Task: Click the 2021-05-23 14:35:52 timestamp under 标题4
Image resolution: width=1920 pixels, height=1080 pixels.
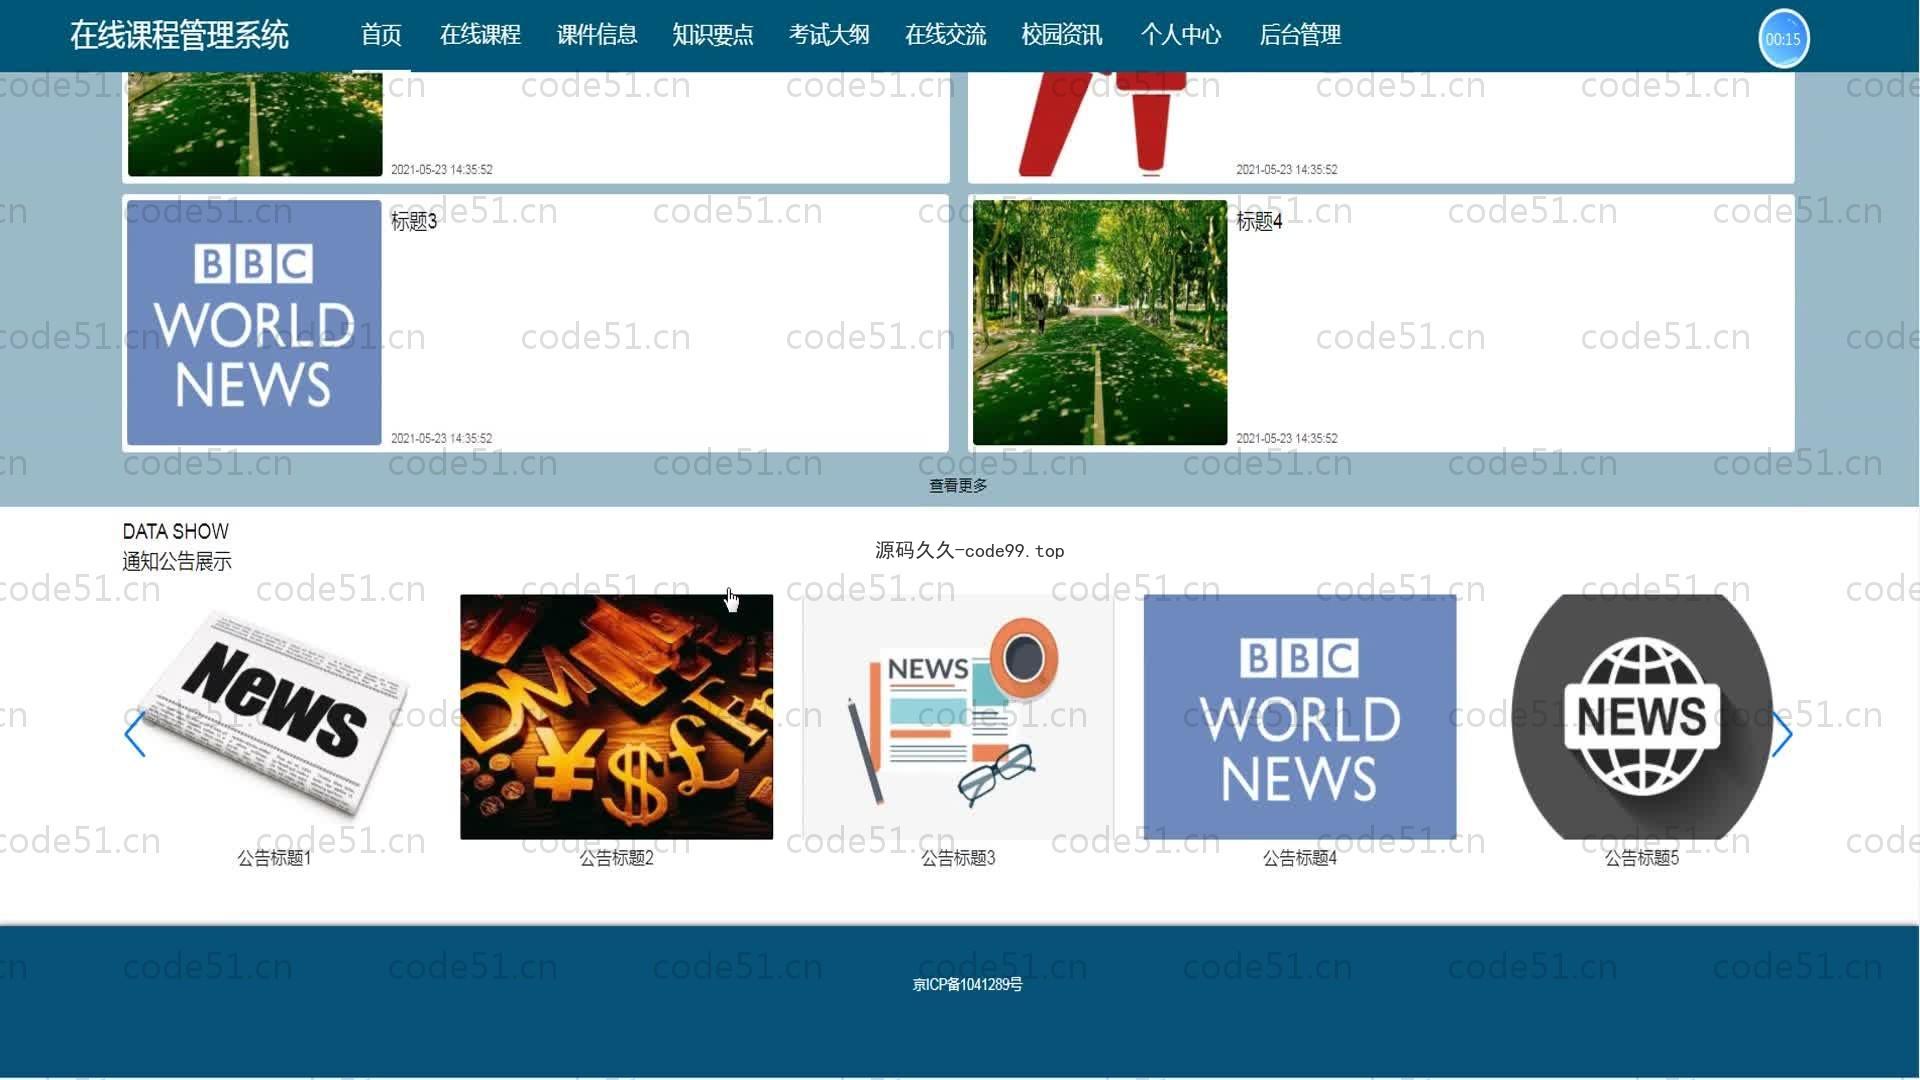Action: (x=1286, y=438)
